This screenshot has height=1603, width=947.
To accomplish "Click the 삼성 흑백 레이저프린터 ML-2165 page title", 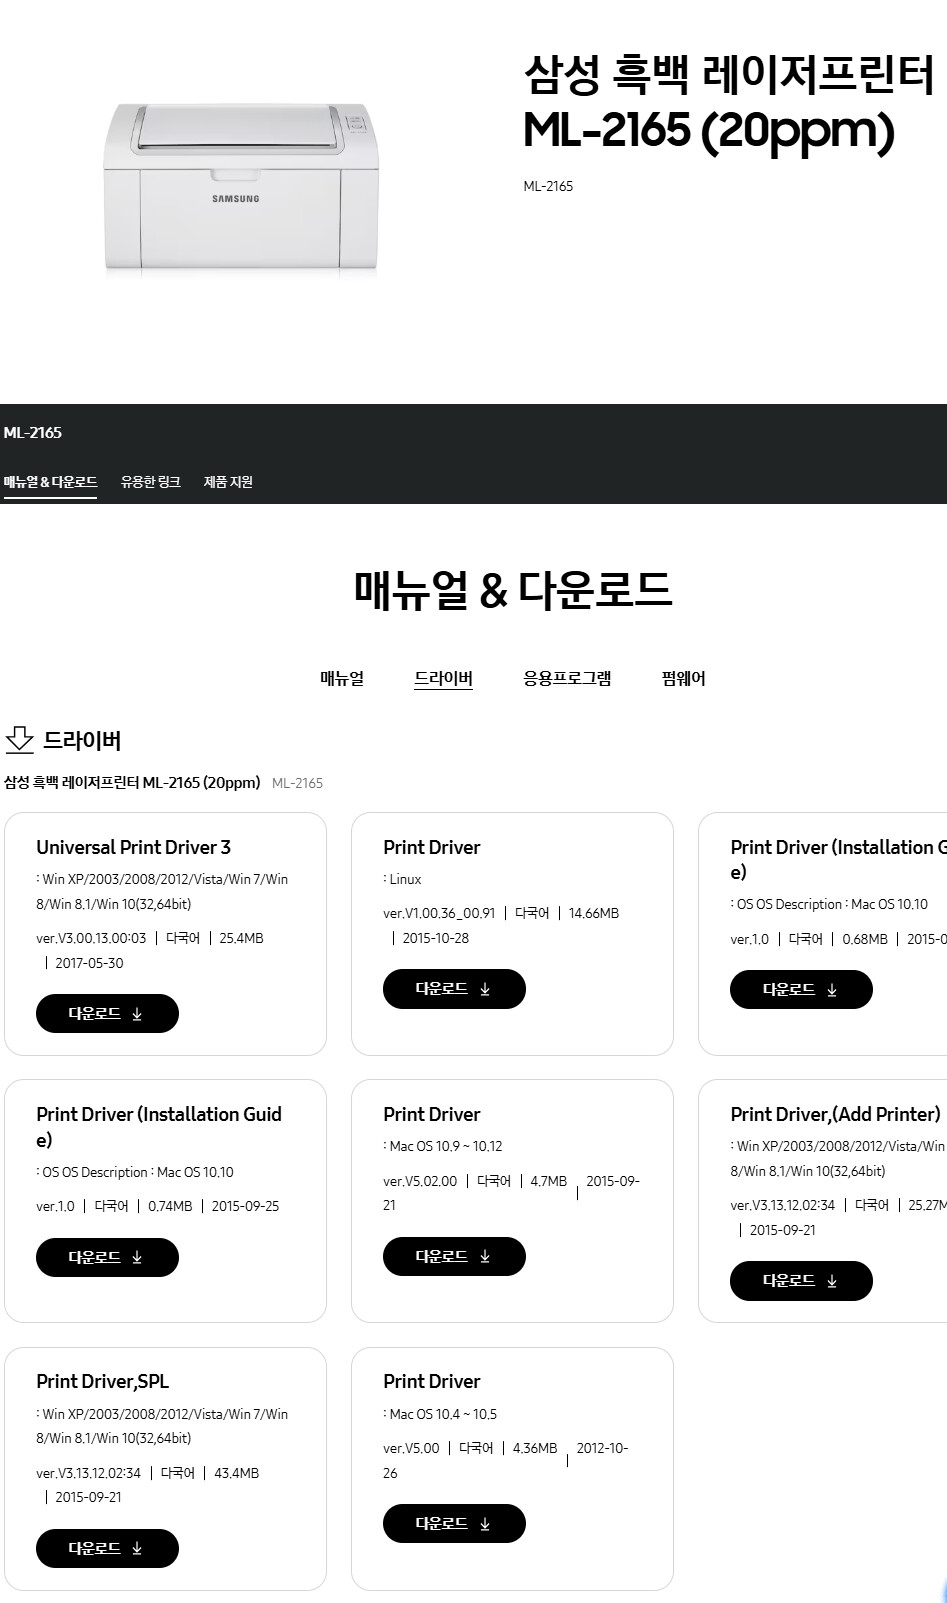I will pos(728,103).
